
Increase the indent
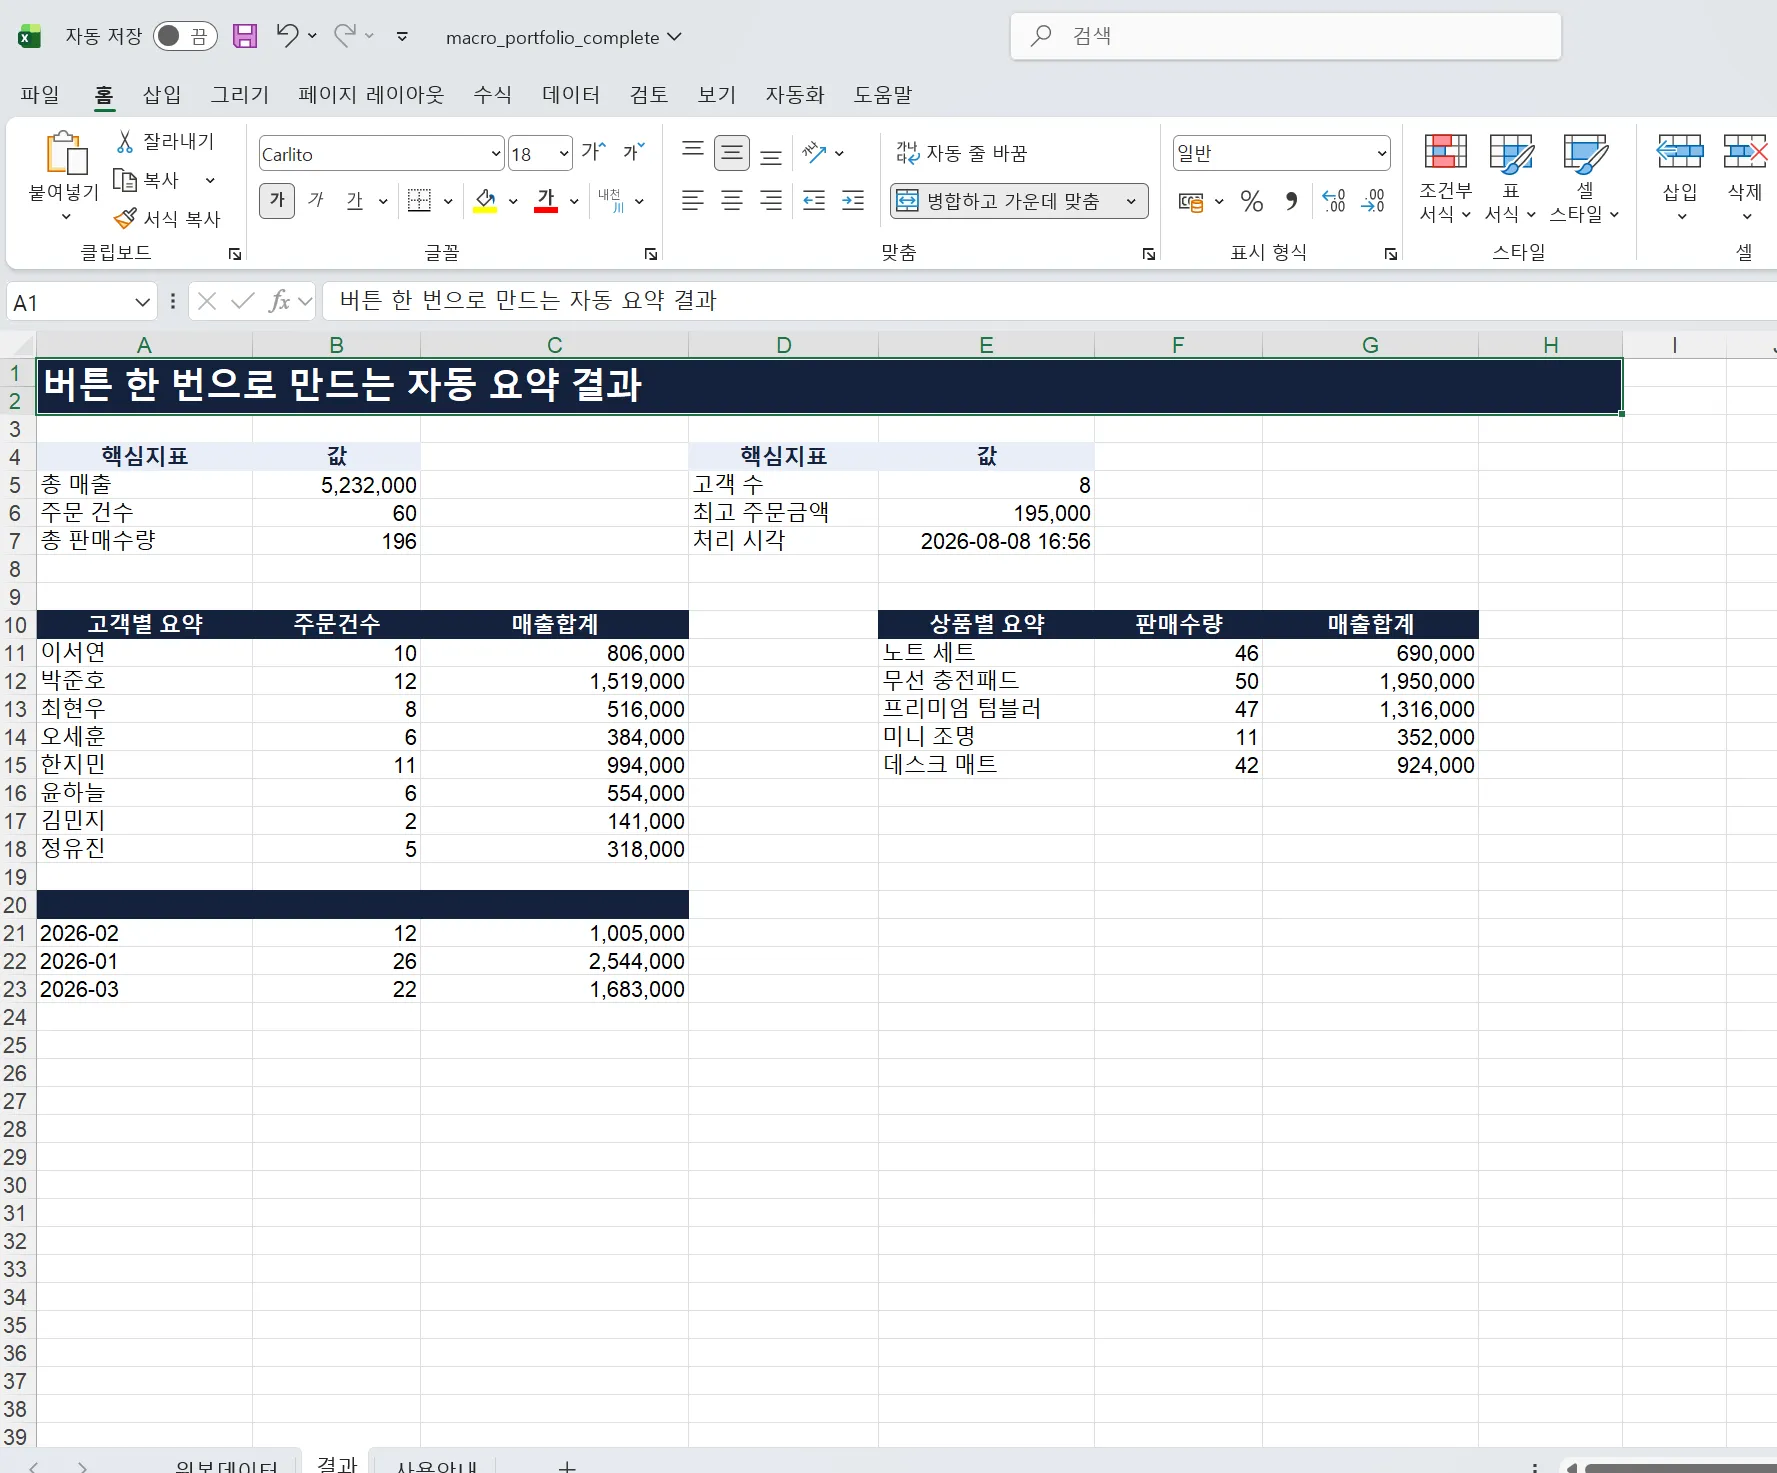point(853,201)
